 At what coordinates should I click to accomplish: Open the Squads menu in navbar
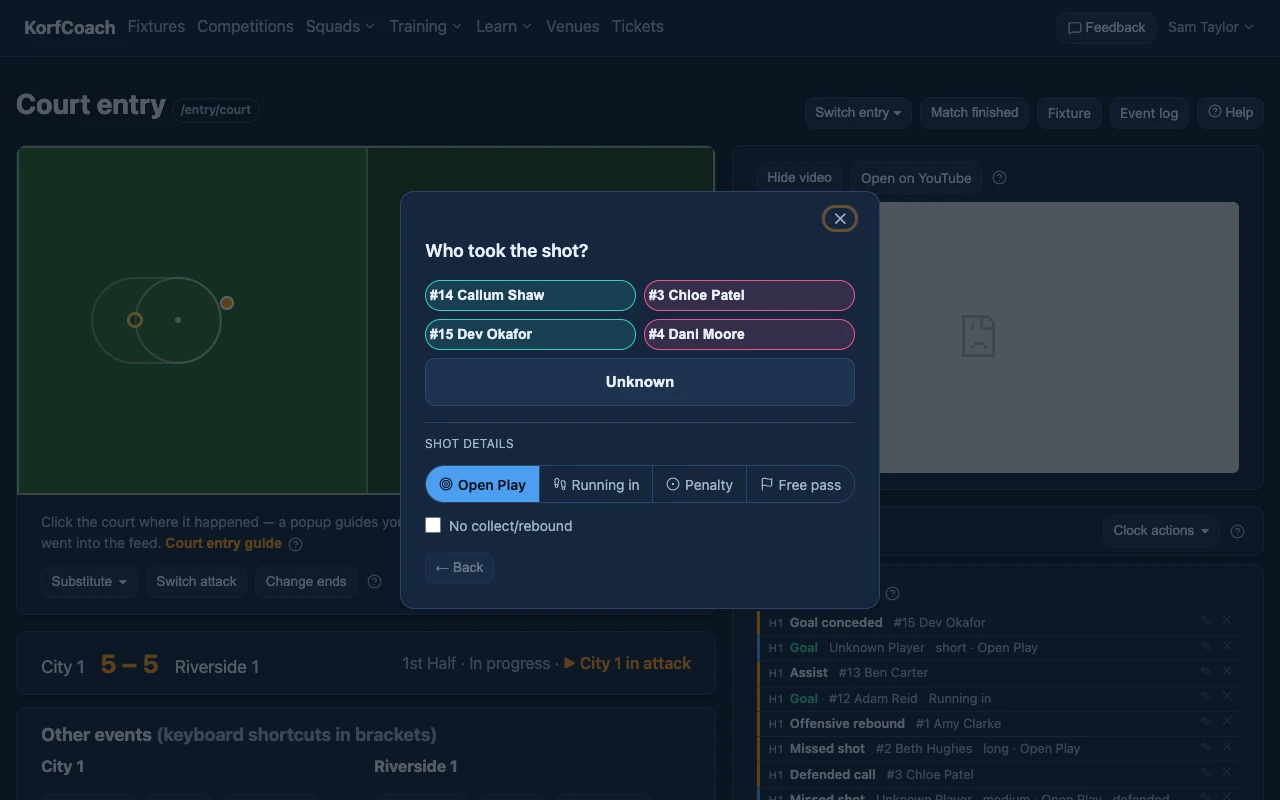340,27
